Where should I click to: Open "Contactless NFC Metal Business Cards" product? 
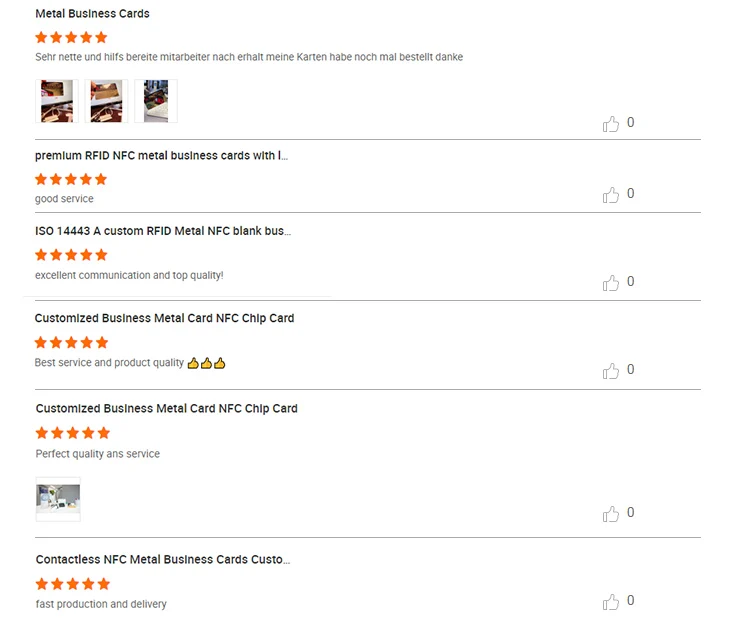click(x=163, y=560)
